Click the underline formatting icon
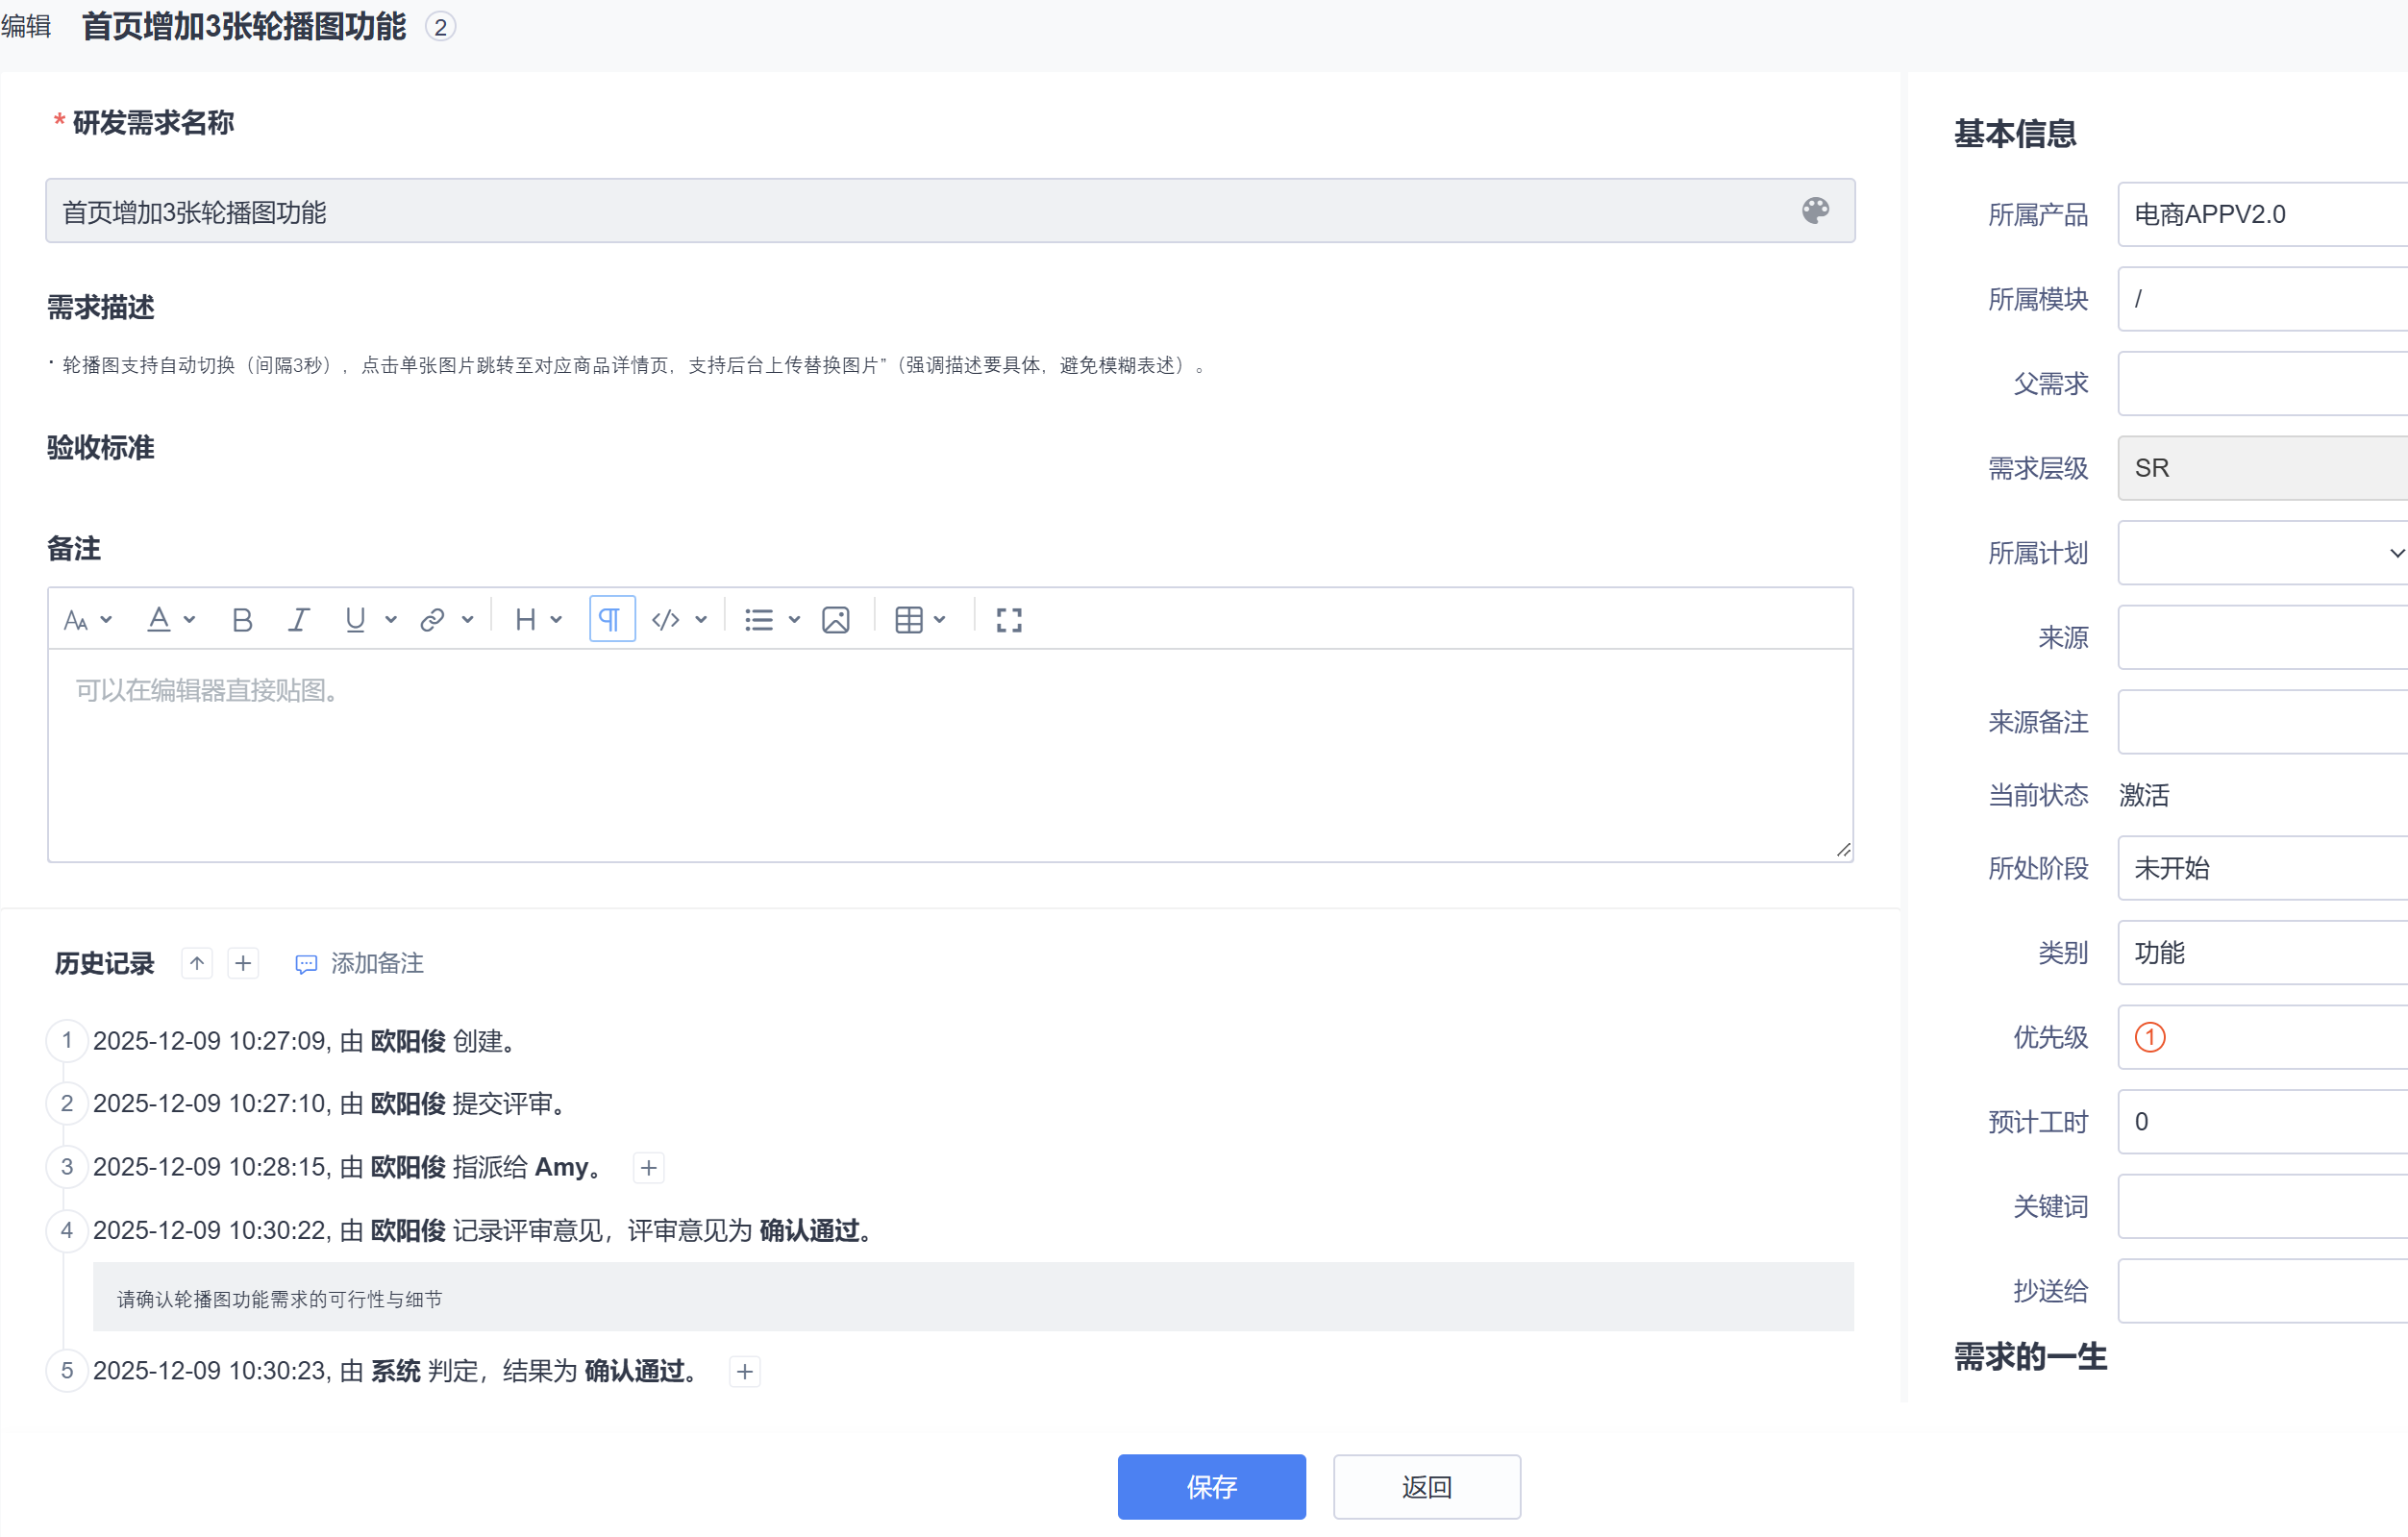The height and width of the screenshot is (1537, 2408). [x=355, y=620]
